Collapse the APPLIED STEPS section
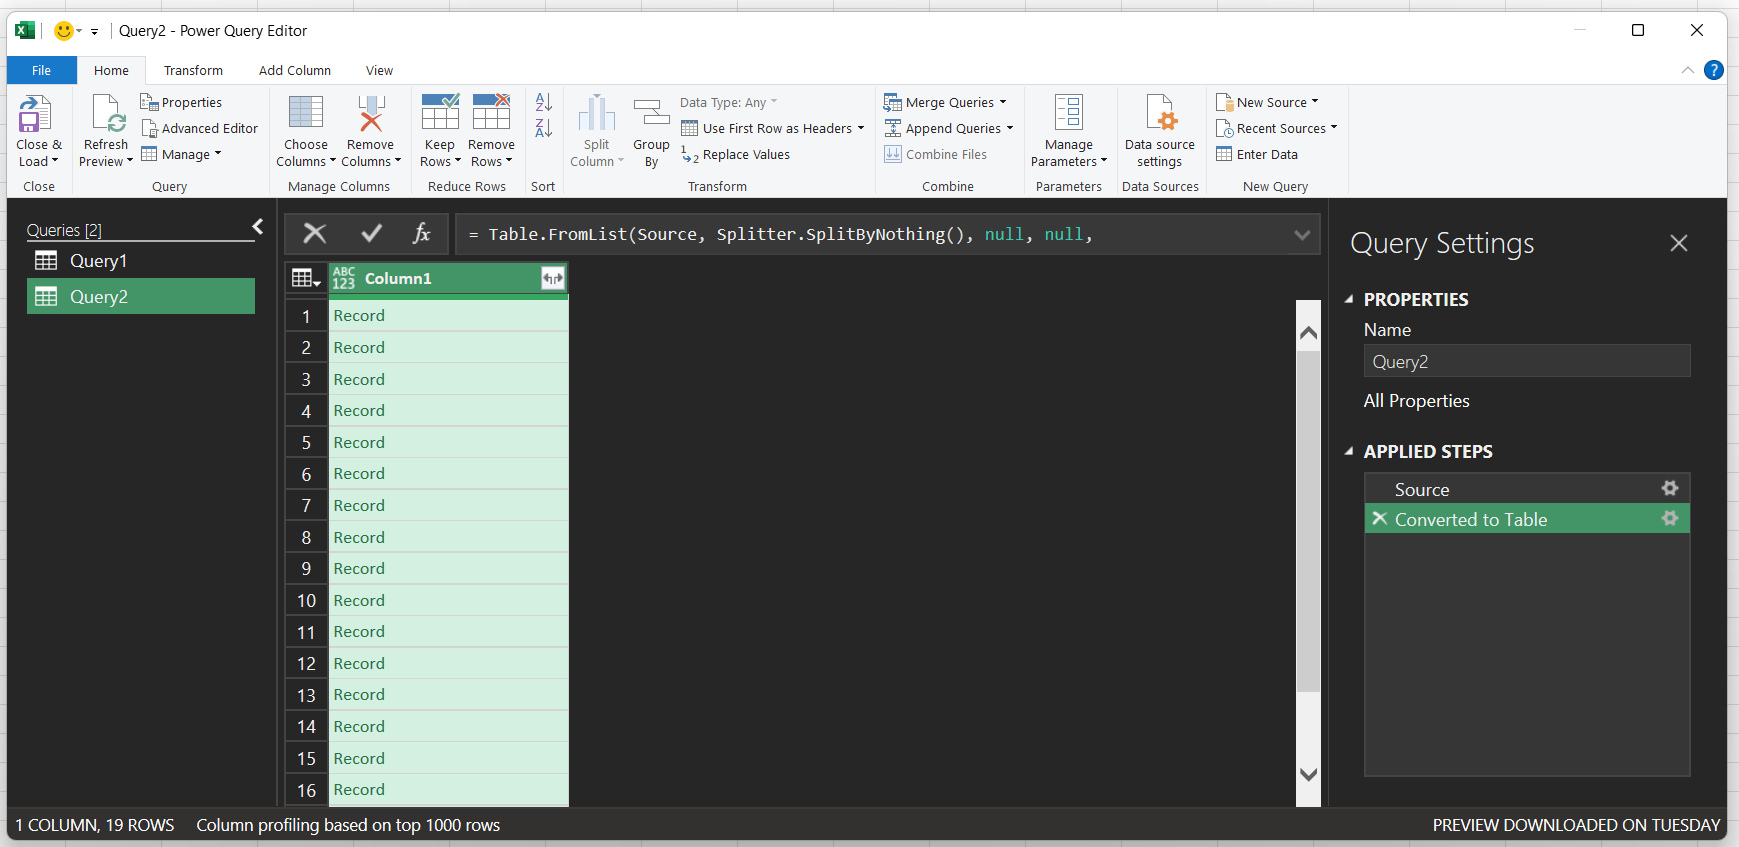The width and height of the screenshot is (1739, 847). click(x=1349, y=451)
